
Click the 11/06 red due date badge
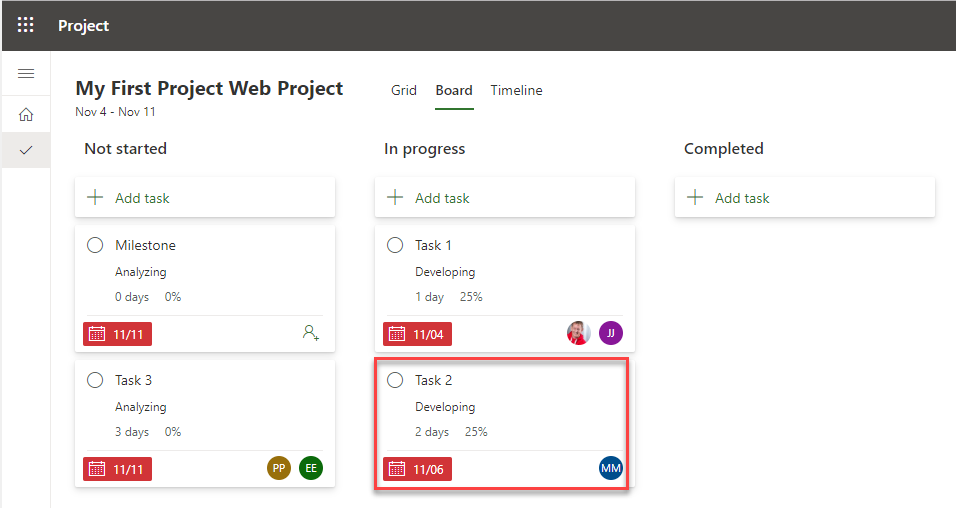418,469
